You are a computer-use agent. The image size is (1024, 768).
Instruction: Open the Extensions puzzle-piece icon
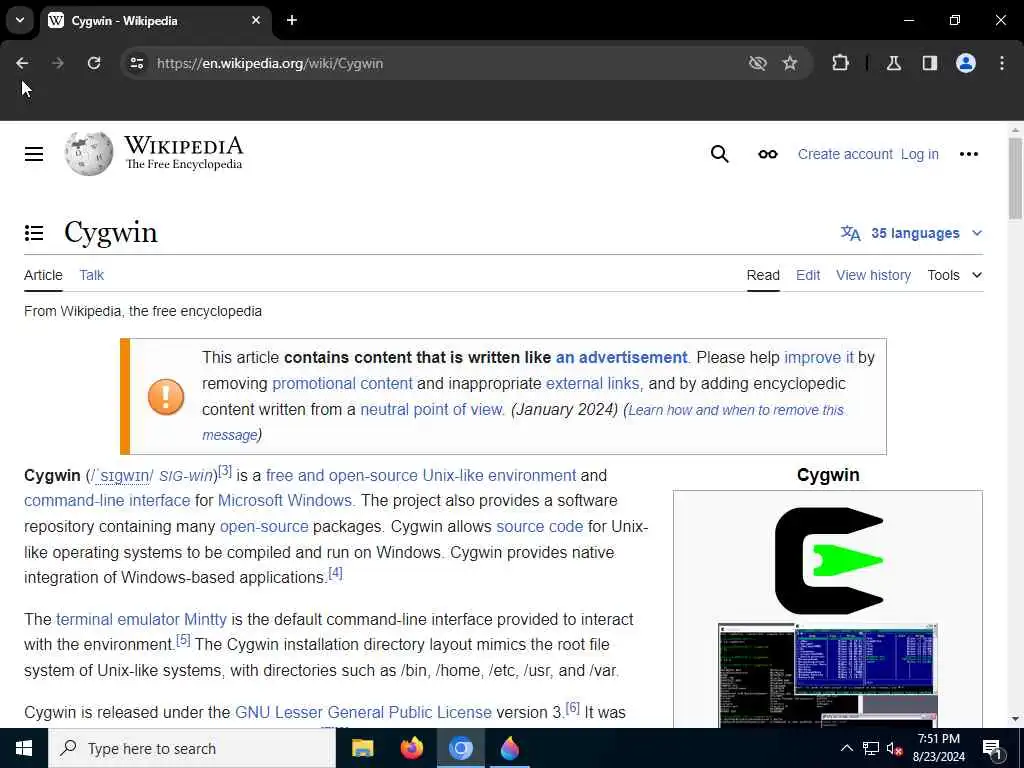pyautogui.click(x=840, y=63)
